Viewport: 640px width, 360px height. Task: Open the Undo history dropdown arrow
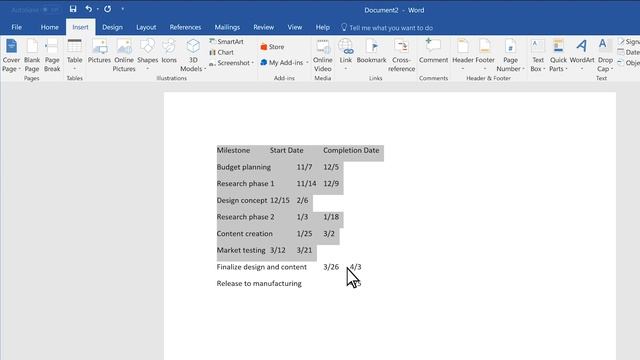[x=98, y=9]
